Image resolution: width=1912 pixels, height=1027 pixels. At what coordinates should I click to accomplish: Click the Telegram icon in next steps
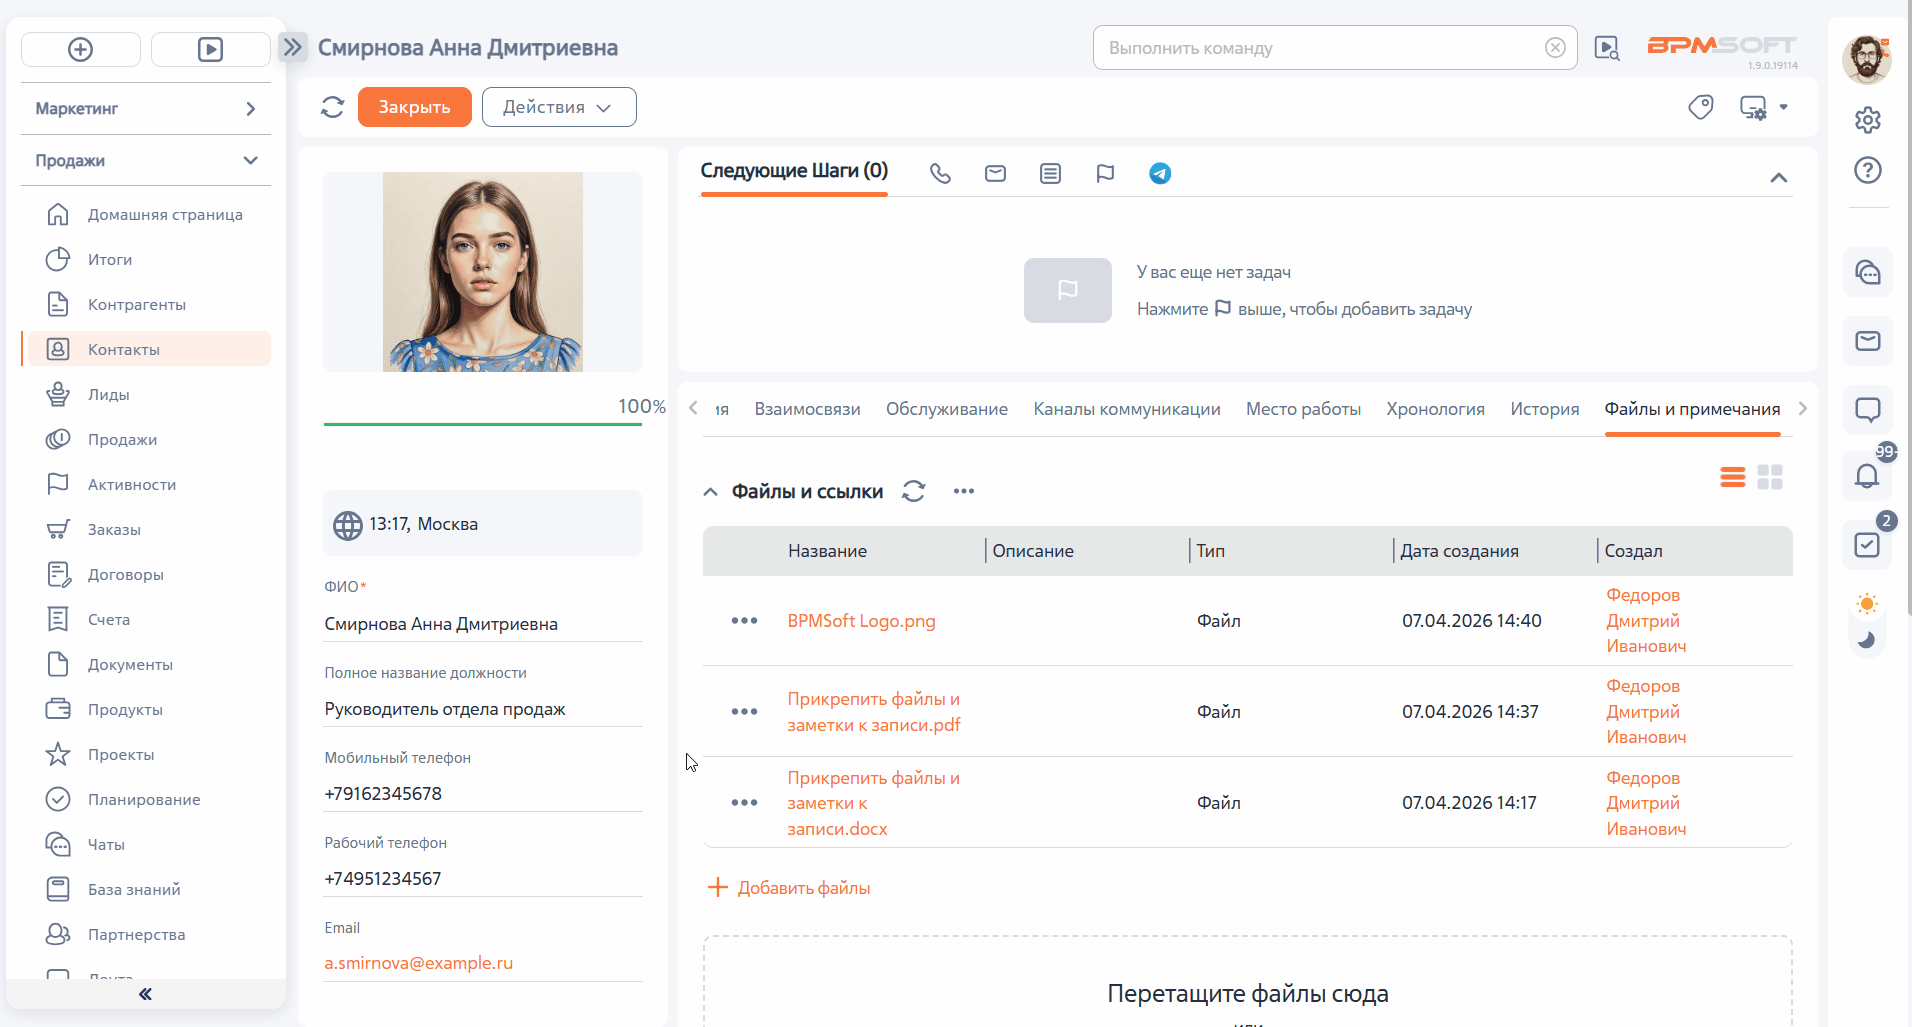tap(1160, 174)
